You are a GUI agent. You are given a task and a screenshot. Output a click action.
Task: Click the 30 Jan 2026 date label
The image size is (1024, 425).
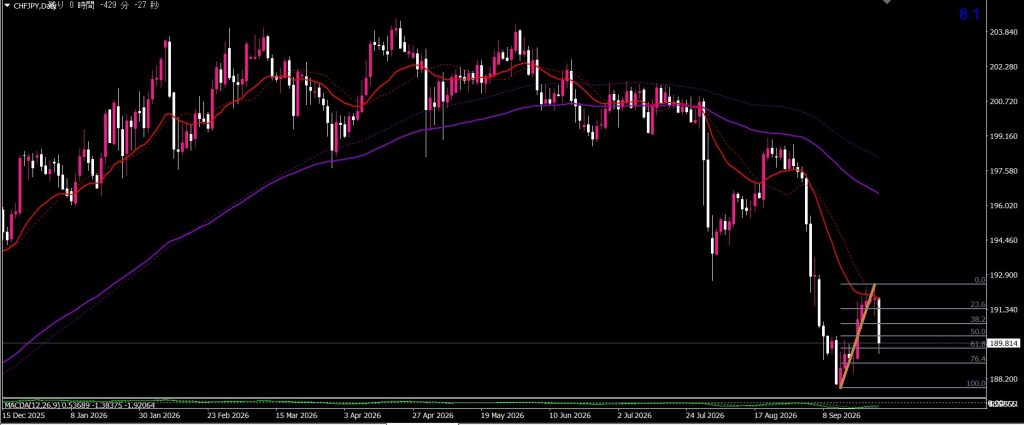161,415
